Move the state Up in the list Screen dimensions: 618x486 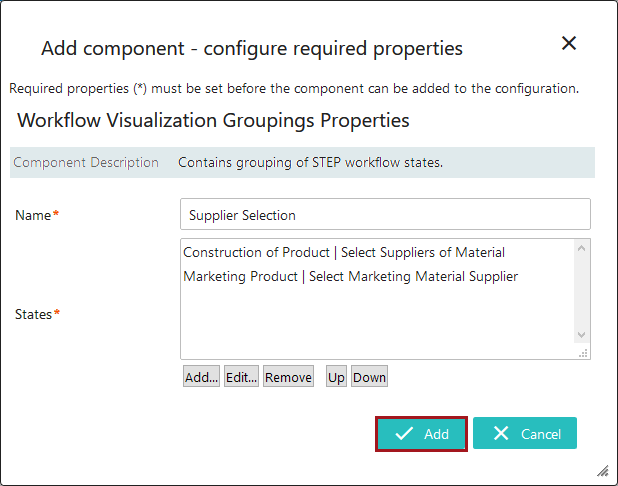pos(336,377)
